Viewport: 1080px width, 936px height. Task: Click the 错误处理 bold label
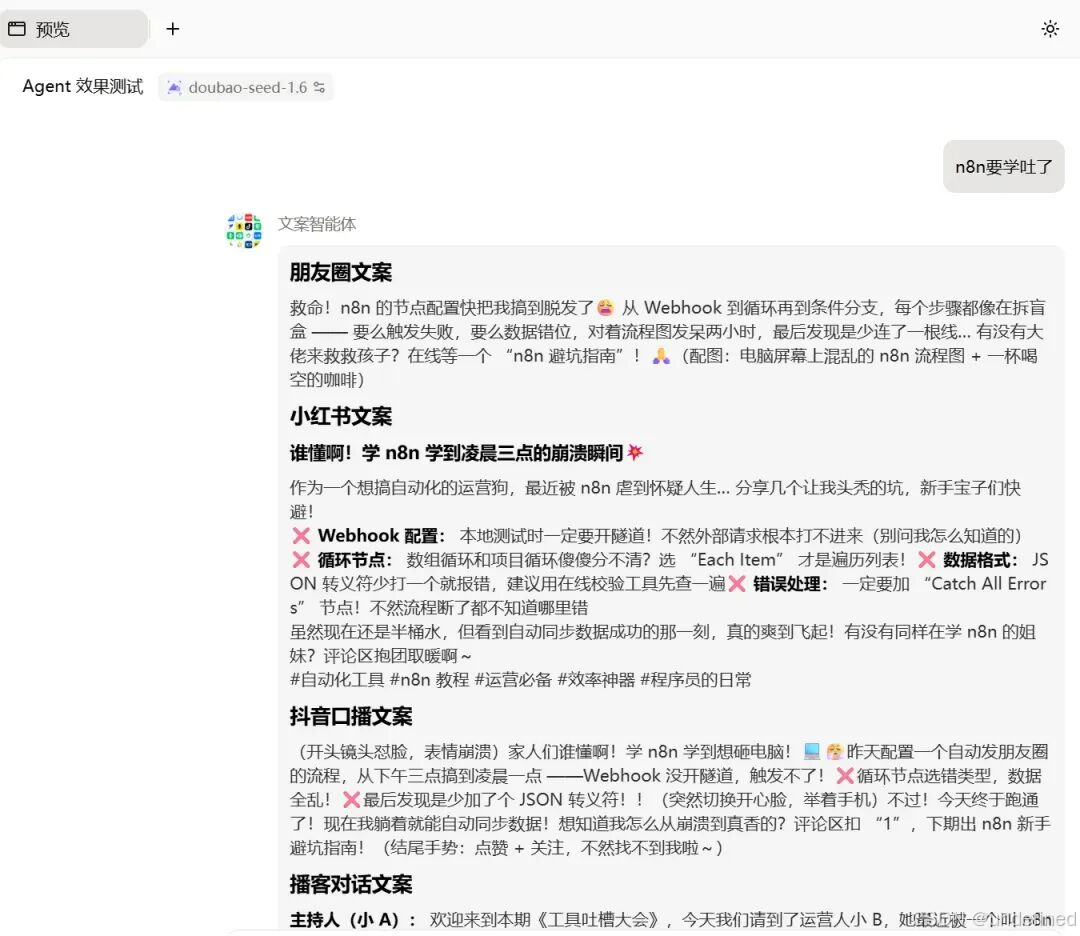[790, 584]
